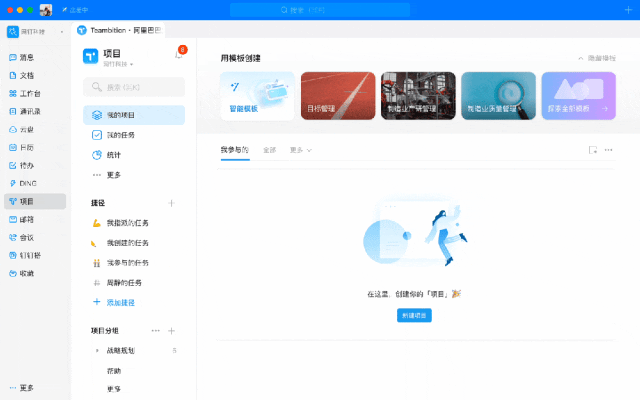Open 会议 (Meeting) in the left sidebar
Viewport: 640px width, 400px height.
(x=27, y=237)
